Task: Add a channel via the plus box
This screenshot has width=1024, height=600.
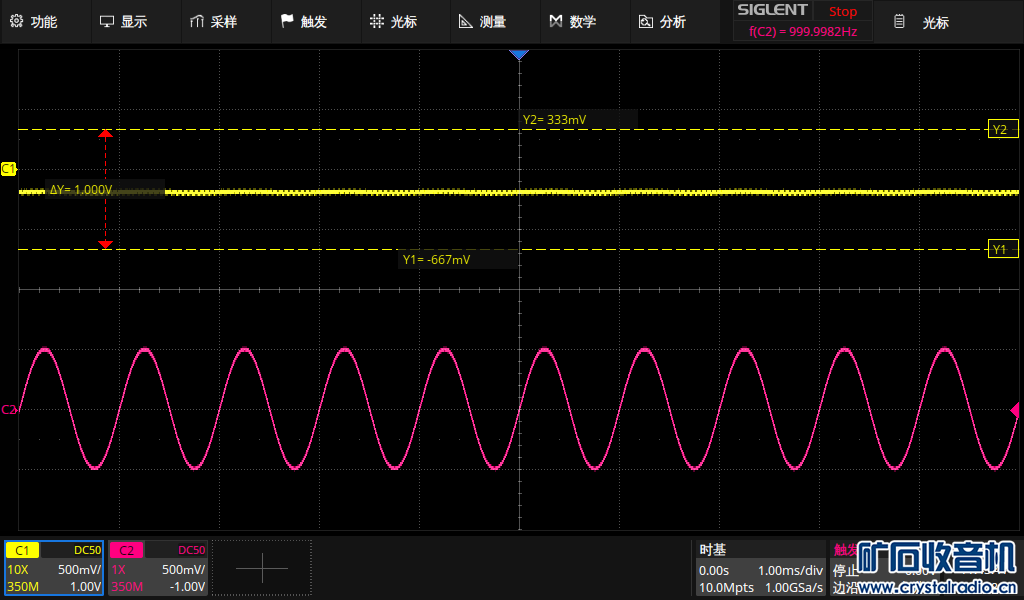Action: [262, 568]
